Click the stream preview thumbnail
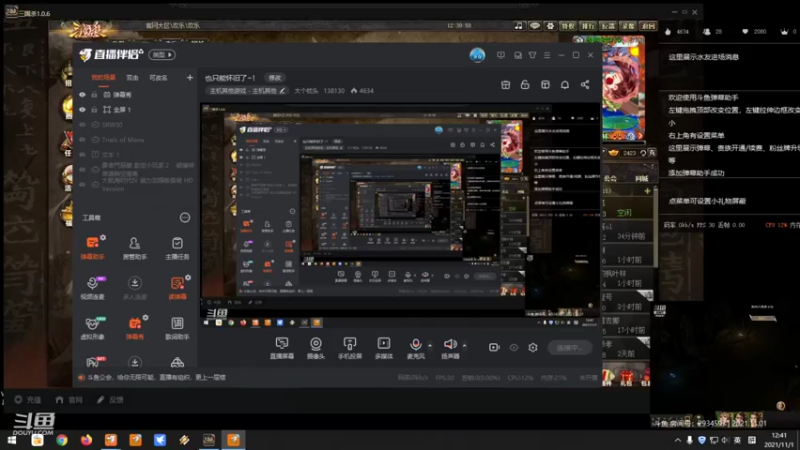This screenshot has height=450, width=800. click(400, 215)
